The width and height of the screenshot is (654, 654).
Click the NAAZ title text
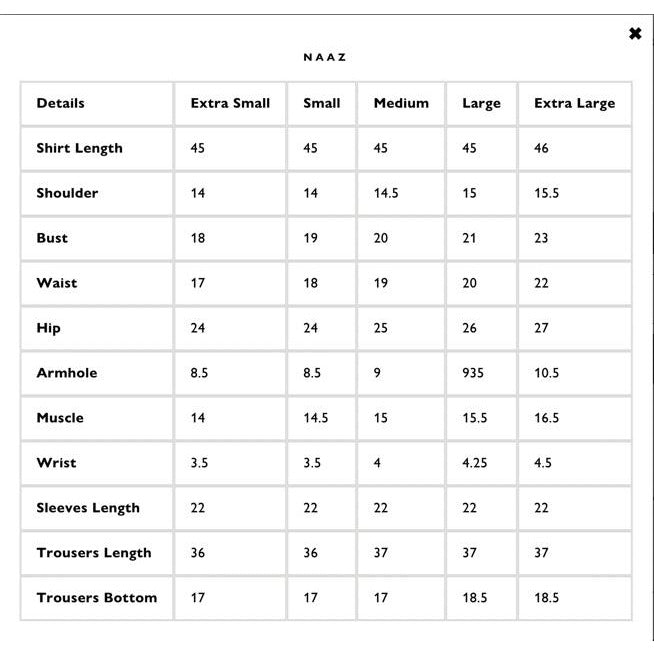click(325, 57)
